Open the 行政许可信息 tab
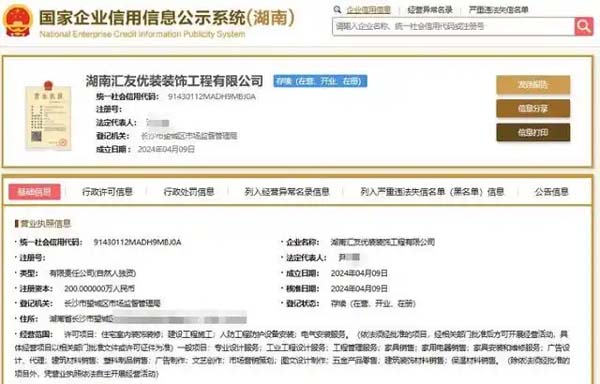 (x=108, y=192)
